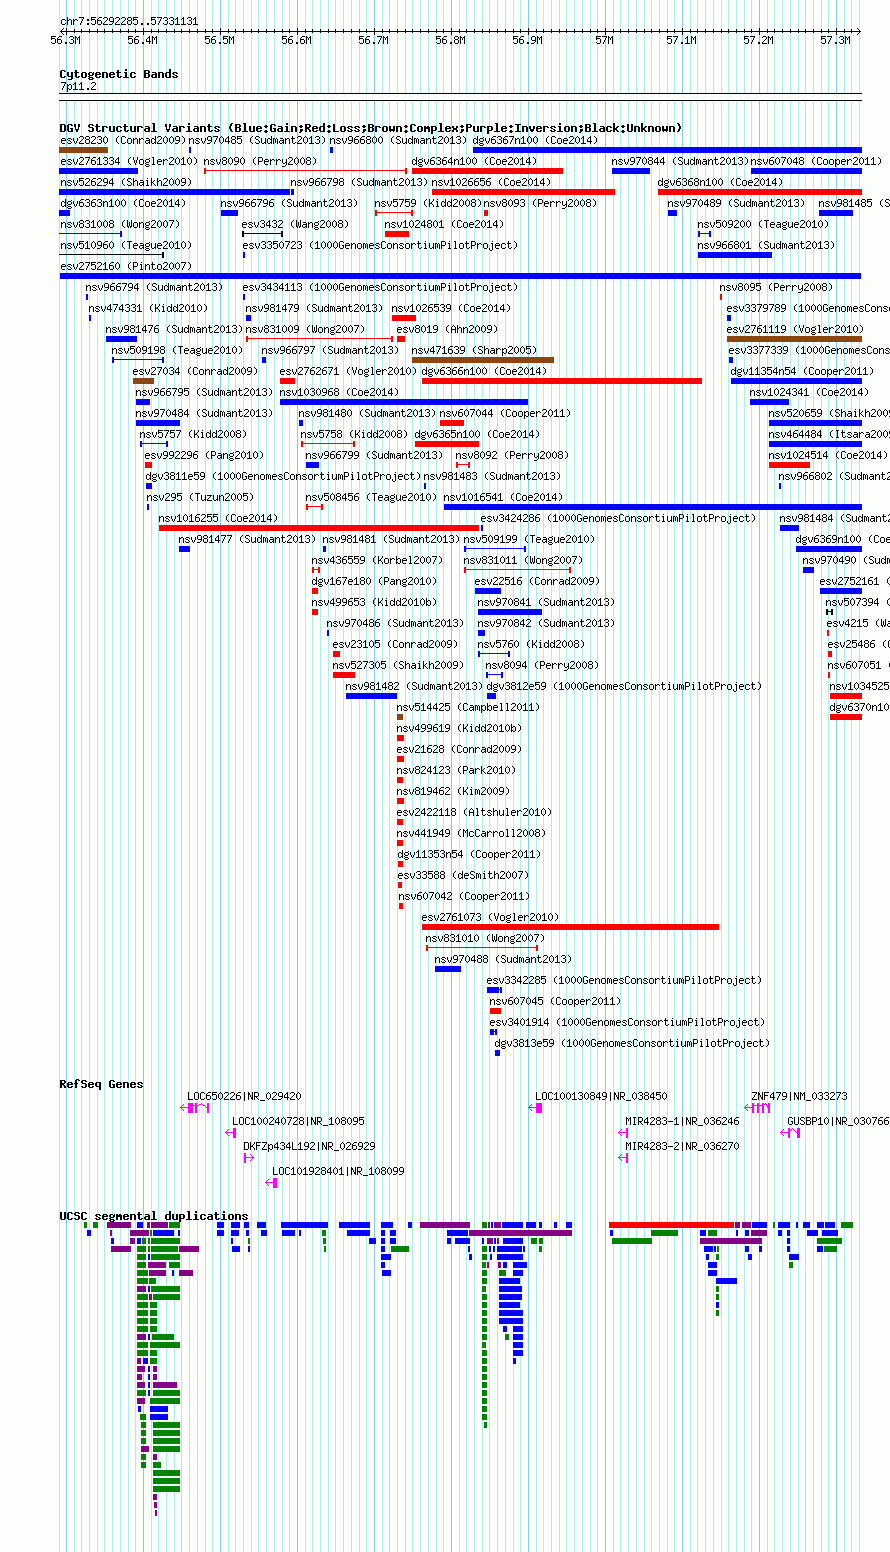Click the 57.2M ruler tick label
Image resolution: width=890 pixels, height=1552 pixels.
coord(758,40)
